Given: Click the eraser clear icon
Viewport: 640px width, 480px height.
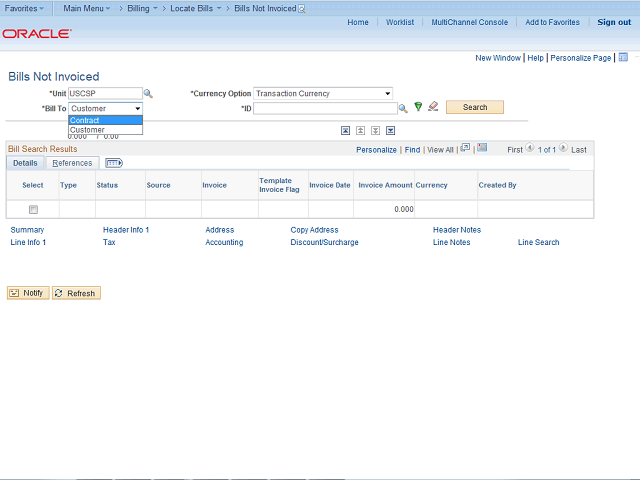Looking at the screenshot, I should 433,107.
